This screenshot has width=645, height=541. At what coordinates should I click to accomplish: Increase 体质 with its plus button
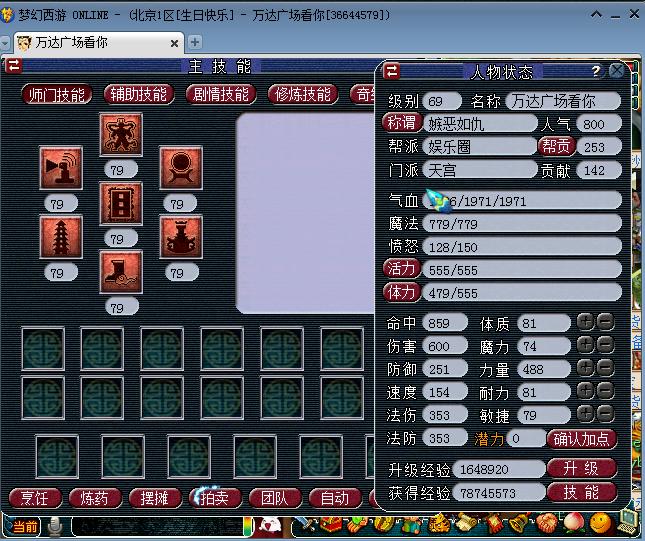click(x=585, y=322)
